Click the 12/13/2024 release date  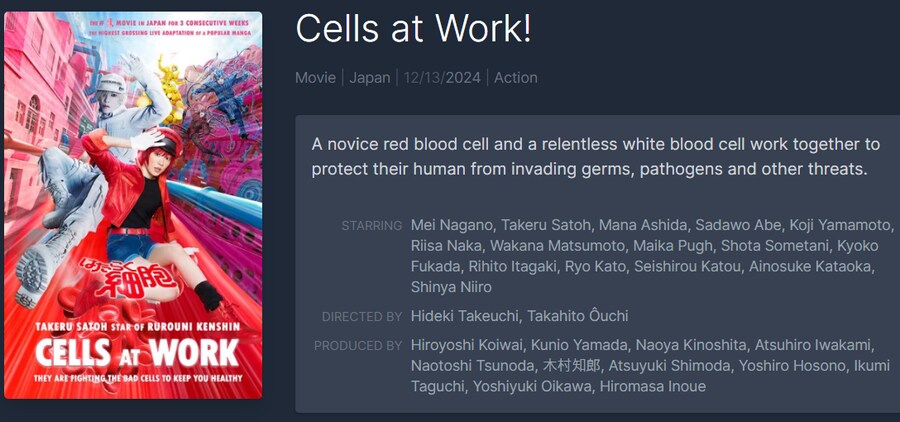(442, 78)
